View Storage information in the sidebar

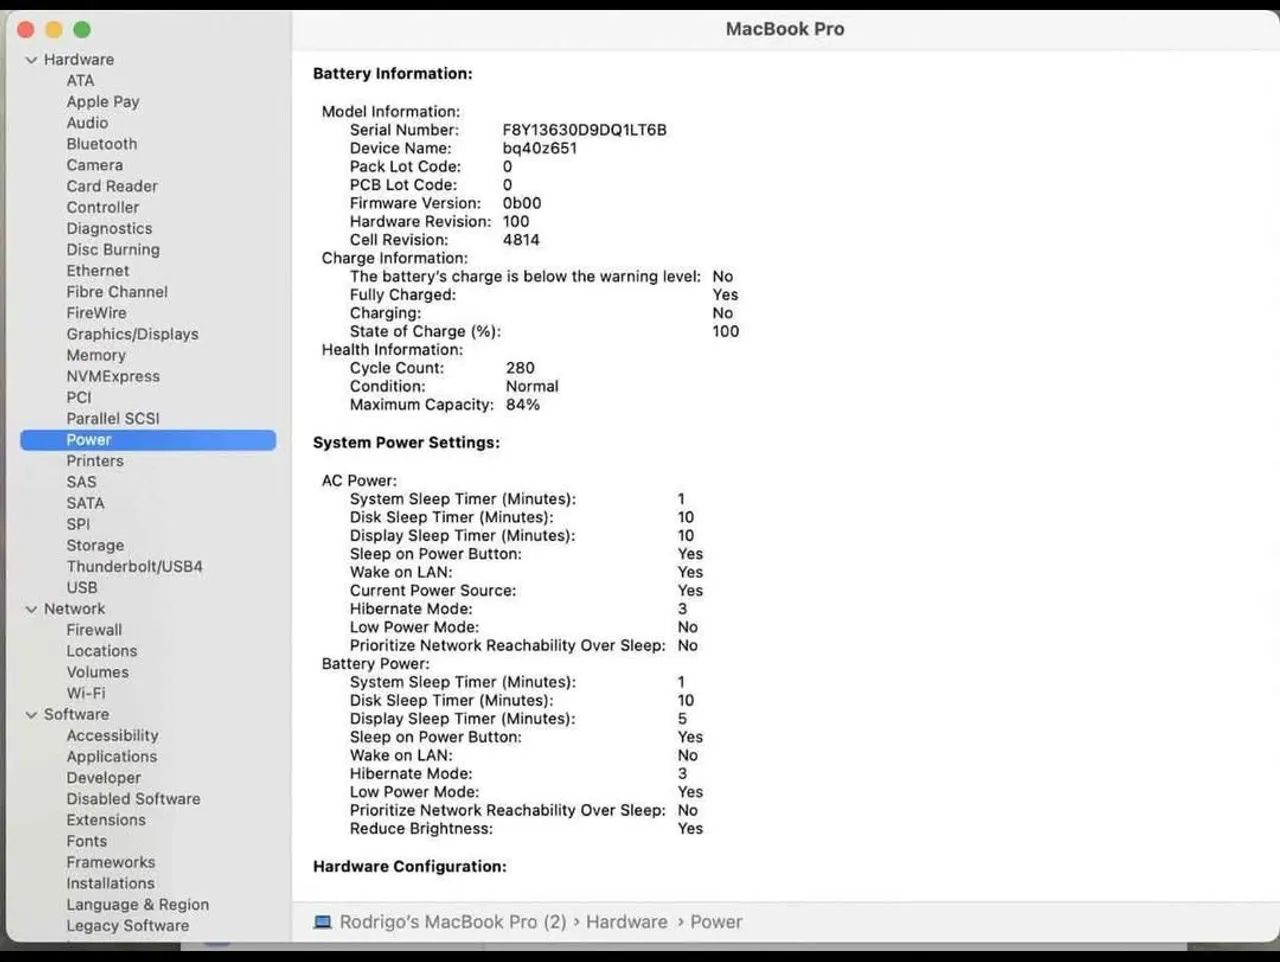(x=95, y=545)
